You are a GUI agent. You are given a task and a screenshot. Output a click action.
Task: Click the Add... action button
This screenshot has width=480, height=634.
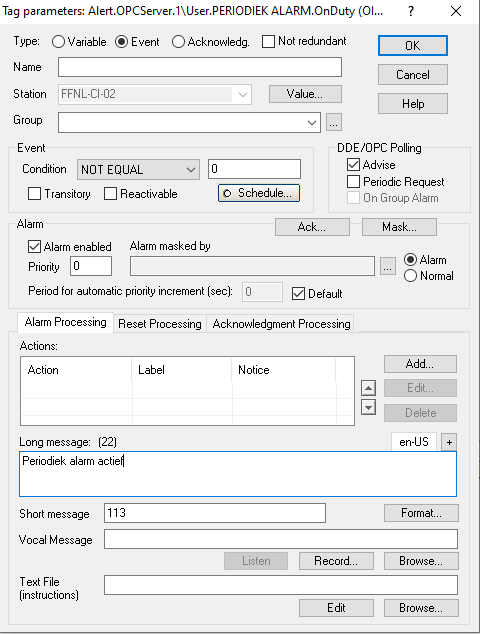pyautogui.click(x=420, y=364)
